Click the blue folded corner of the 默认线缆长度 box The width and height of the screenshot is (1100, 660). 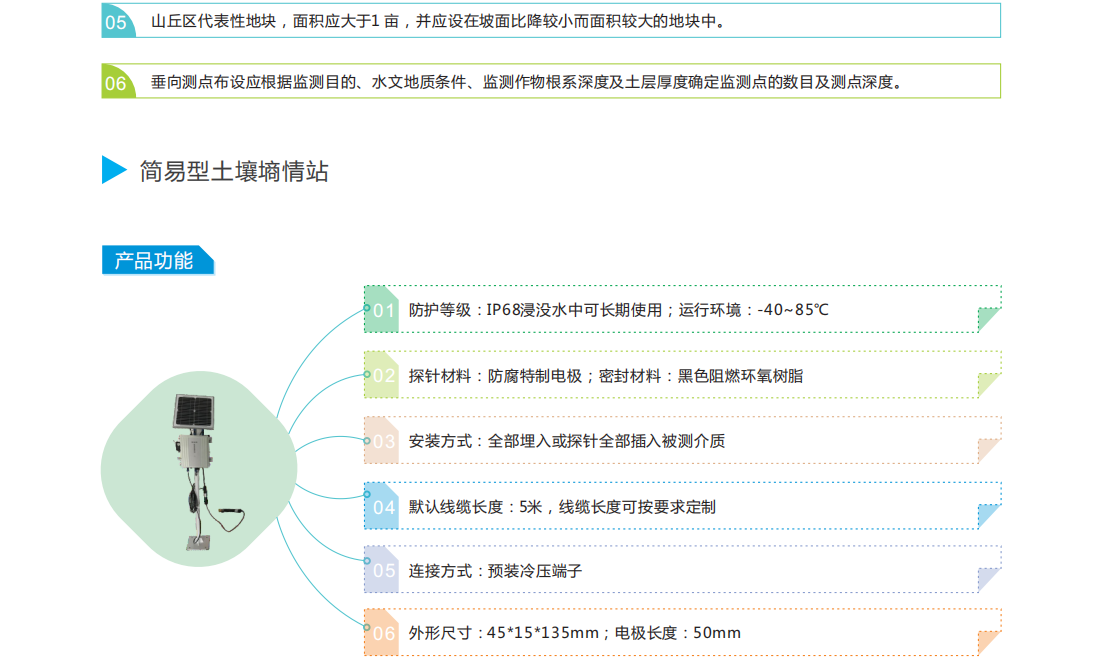pos(988,516)
